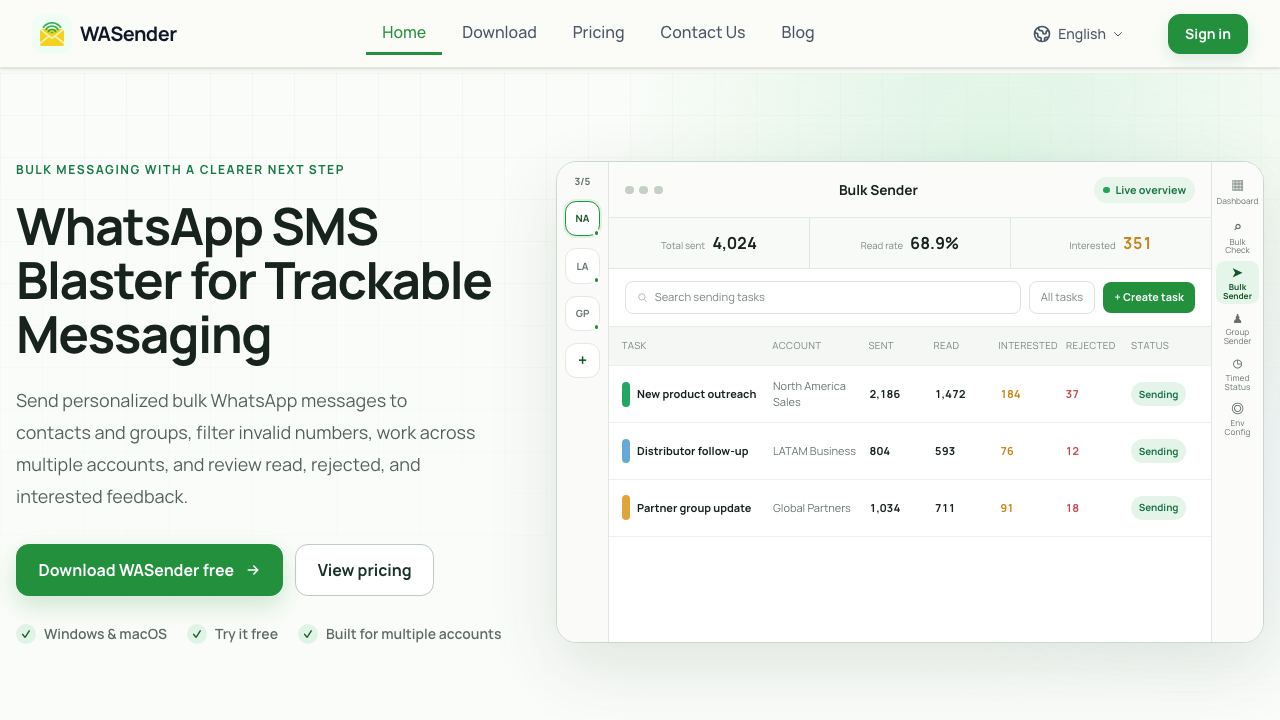The width and height of the screenshot is (1280, 720).
Task: Click the rejected count 18
Action: point(1072,508)
